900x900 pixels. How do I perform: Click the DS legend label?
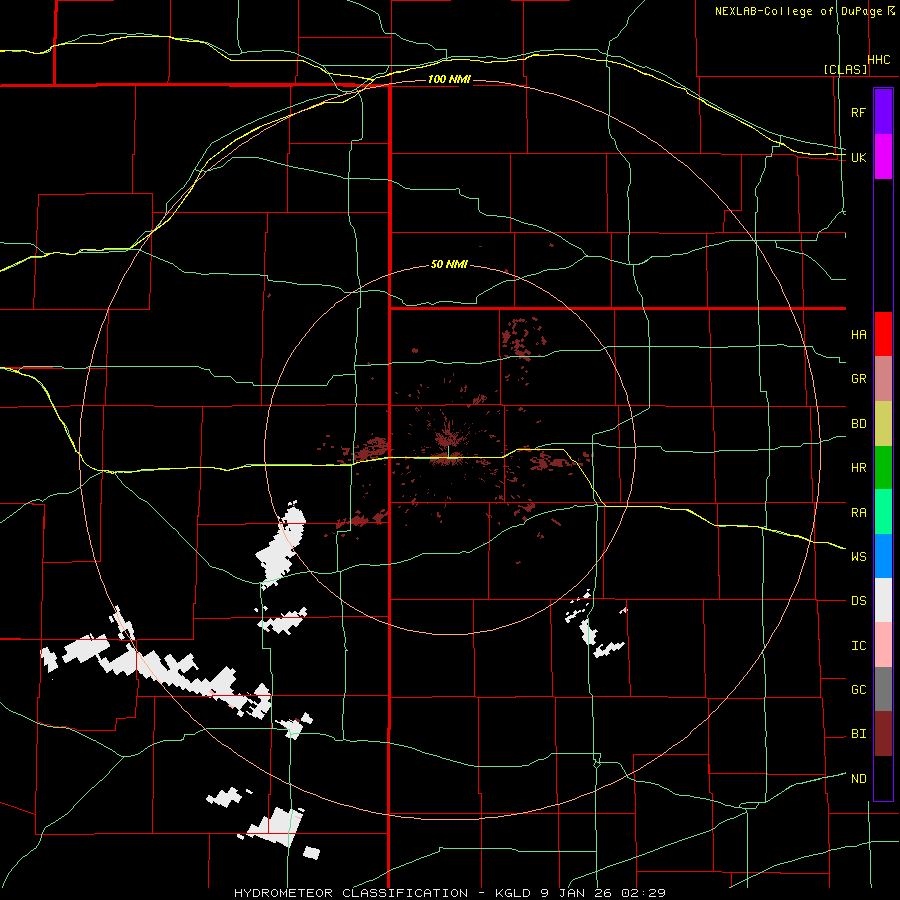click(858, 601)
